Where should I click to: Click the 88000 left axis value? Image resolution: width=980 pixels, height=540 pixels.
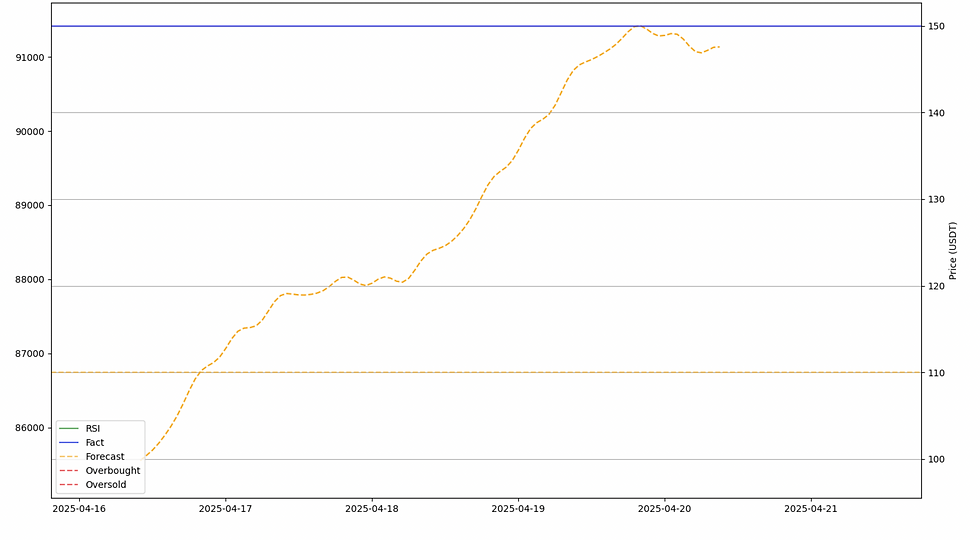tap(30, 280)
